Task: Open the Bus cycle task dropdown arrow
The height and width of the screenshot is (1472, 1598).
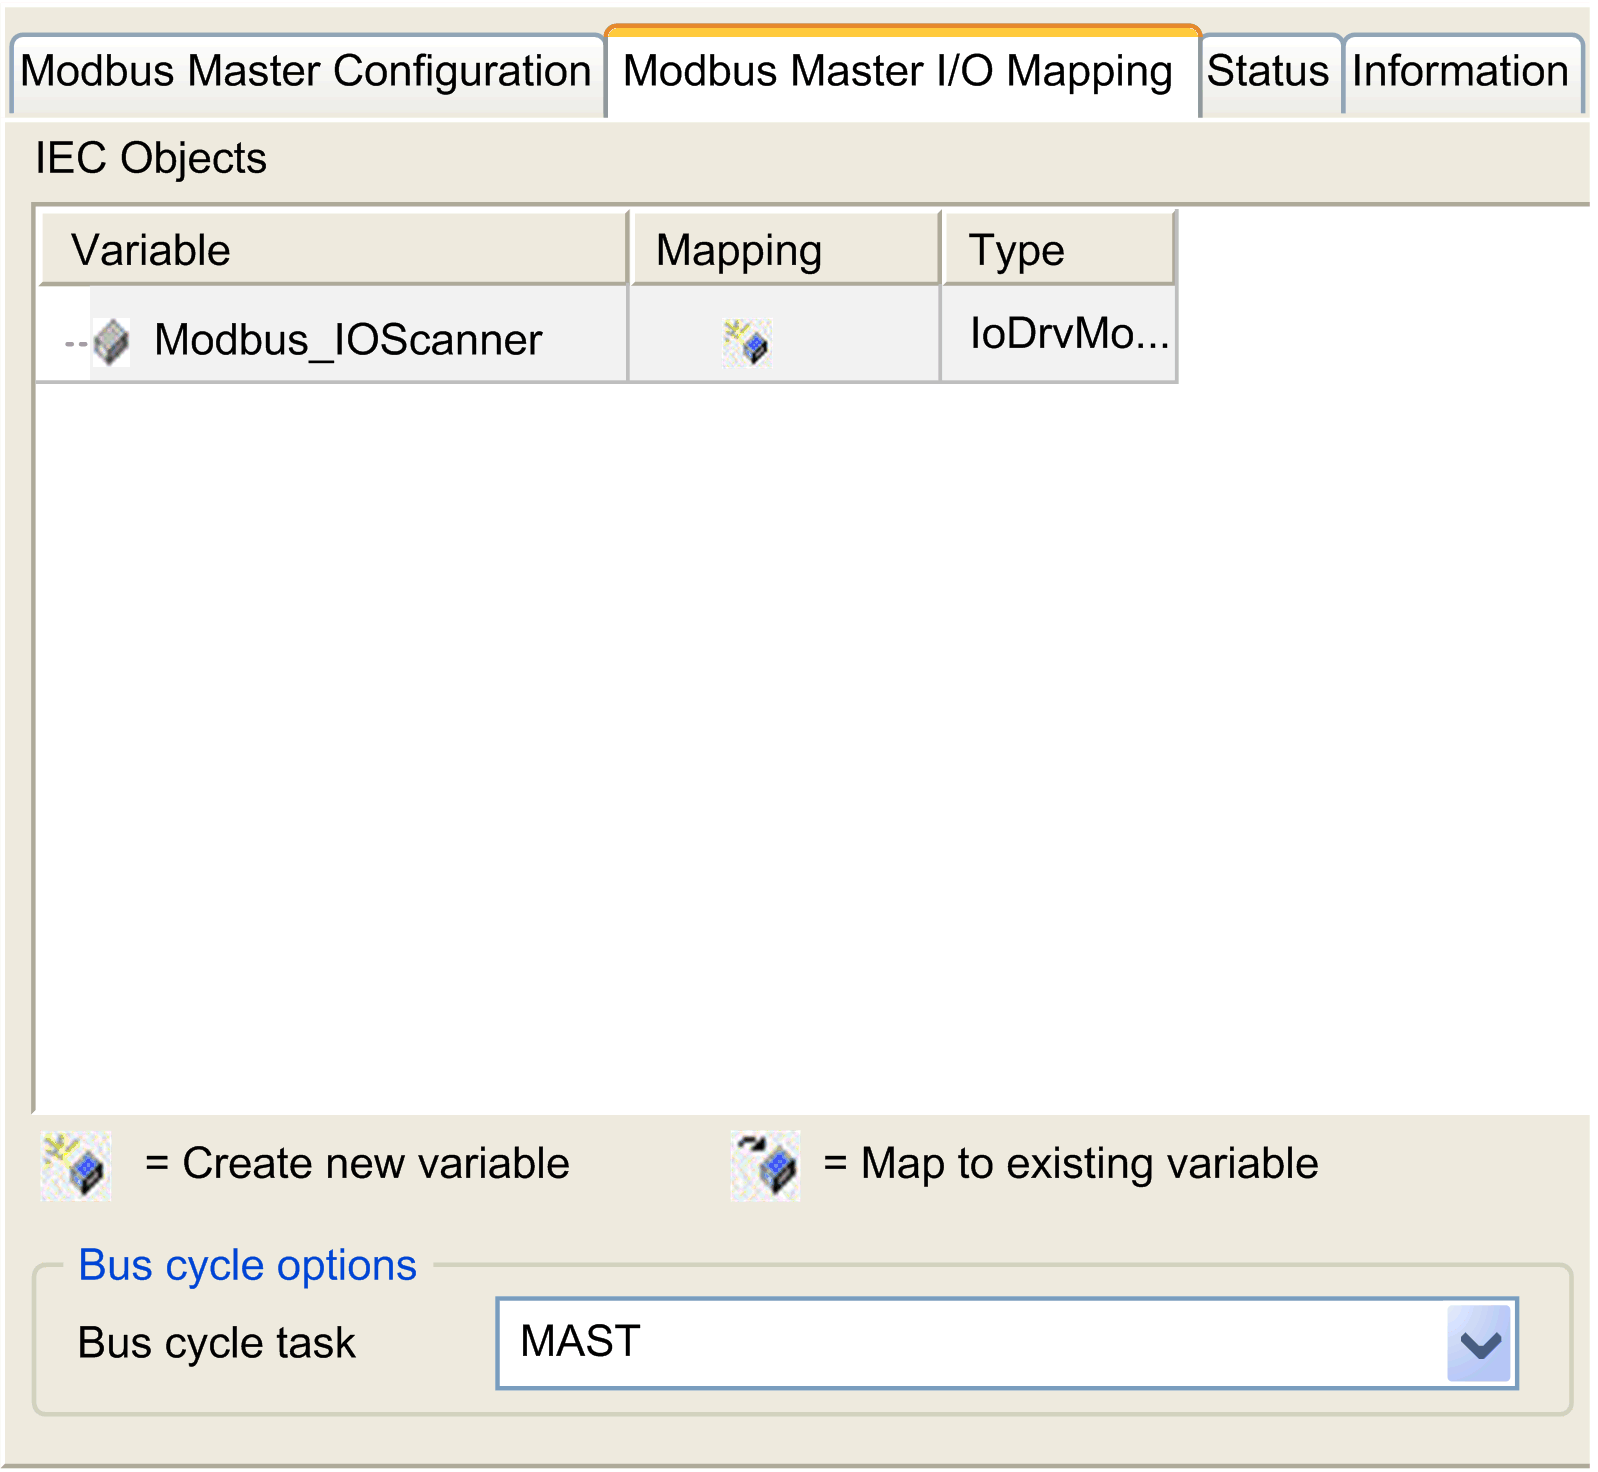Action: pyautogui.click(x=1479, y=1343)
